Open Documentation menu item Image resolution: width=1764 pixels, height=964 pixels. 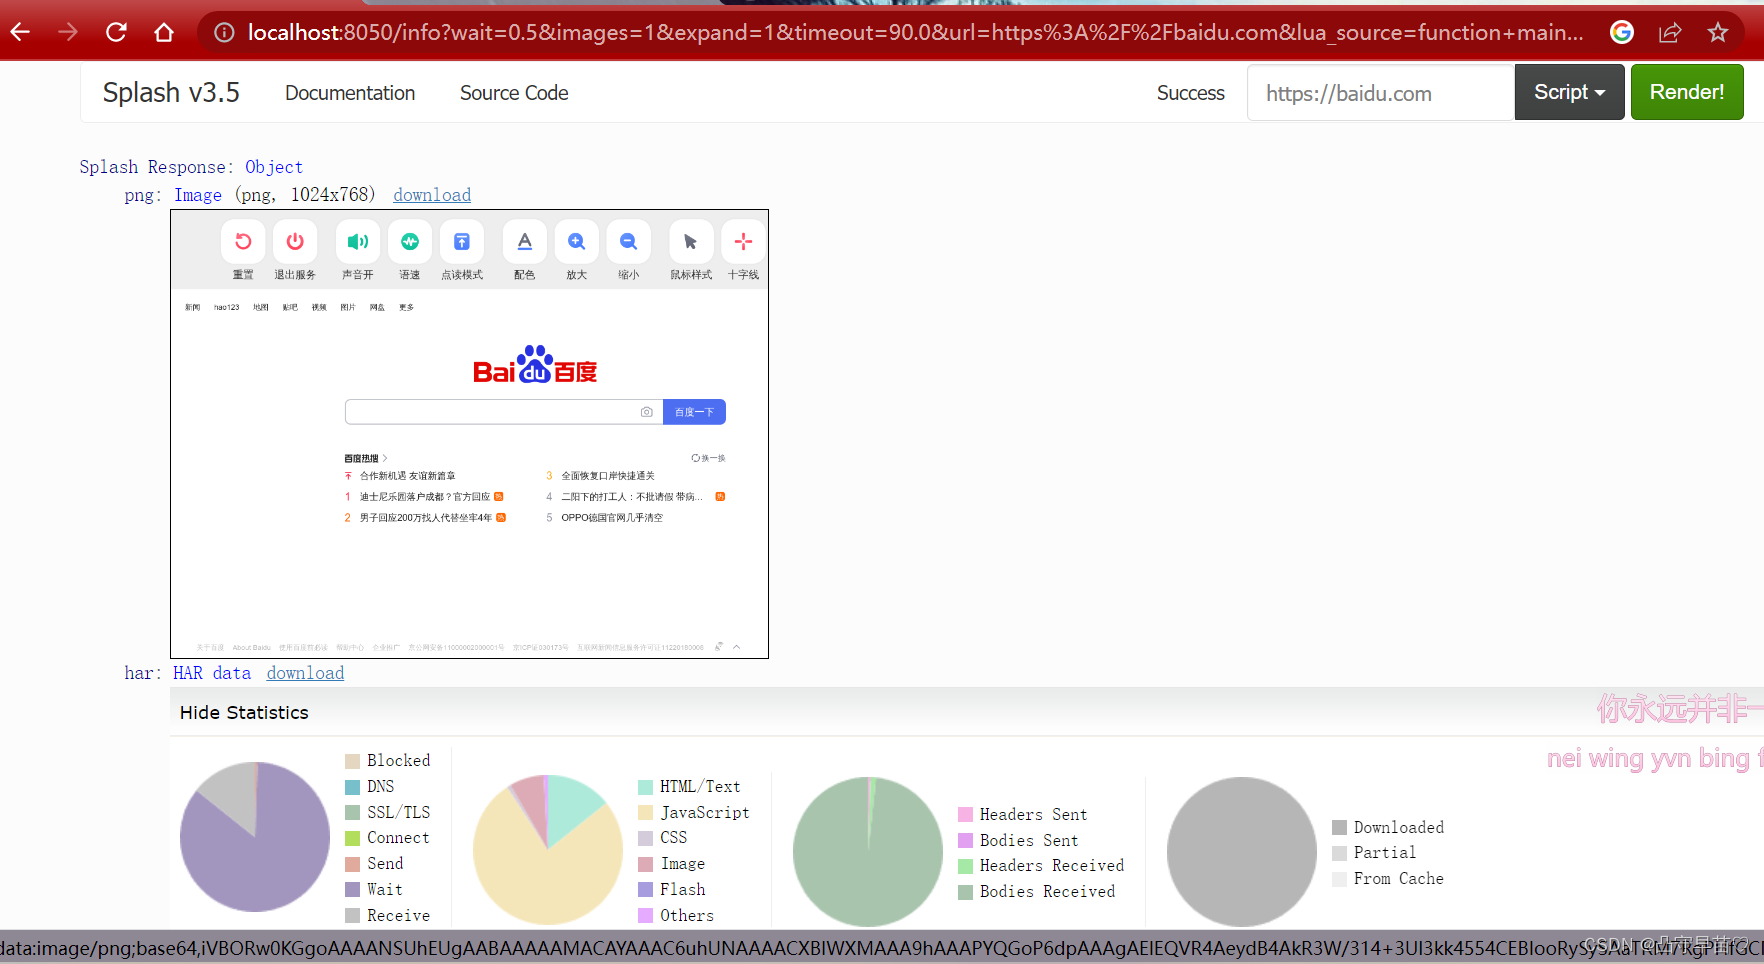click(x=350, y=92)
